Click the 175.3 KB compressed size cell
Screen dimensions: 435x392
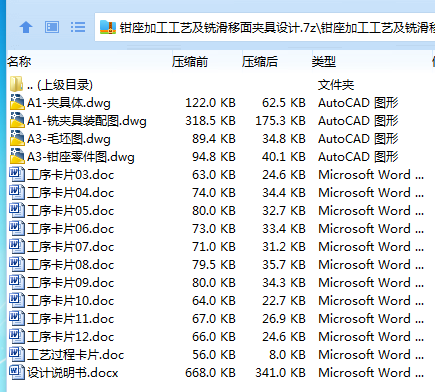(280, 121)
